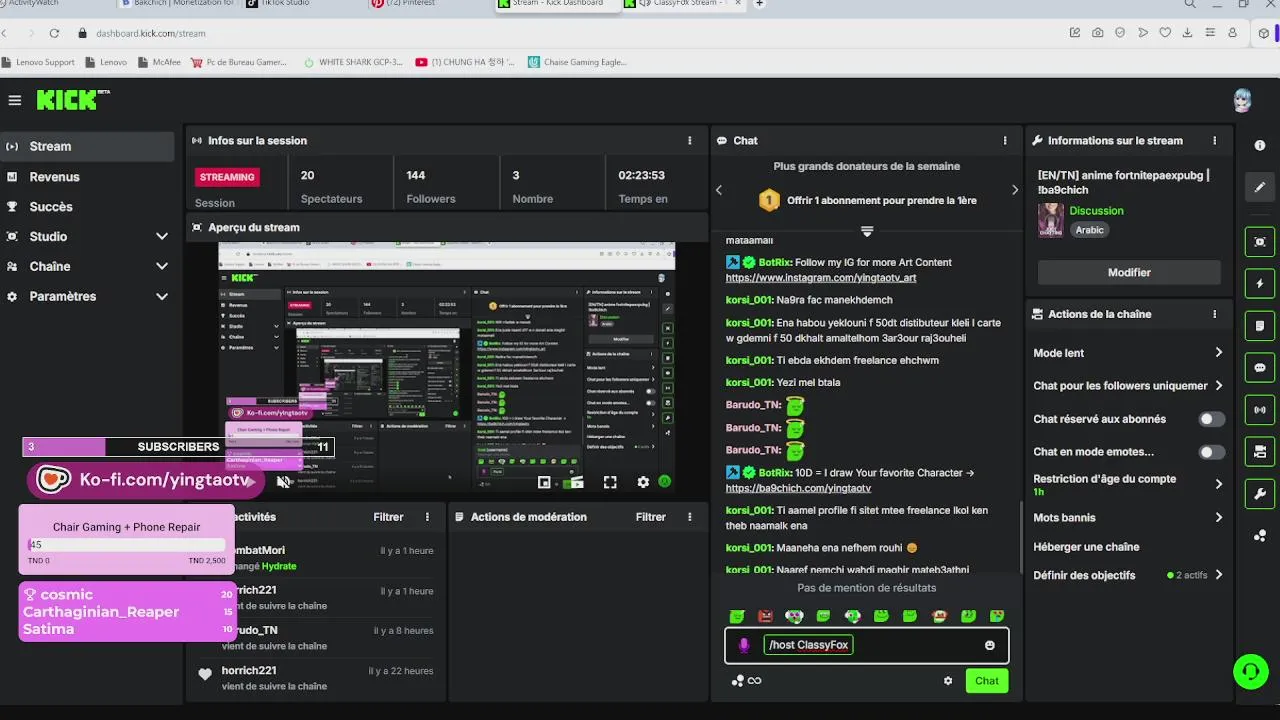1280x720 pixels.
Task: Show the previous top donor slide
Action: pyautogui.click(x=718, y=190)
